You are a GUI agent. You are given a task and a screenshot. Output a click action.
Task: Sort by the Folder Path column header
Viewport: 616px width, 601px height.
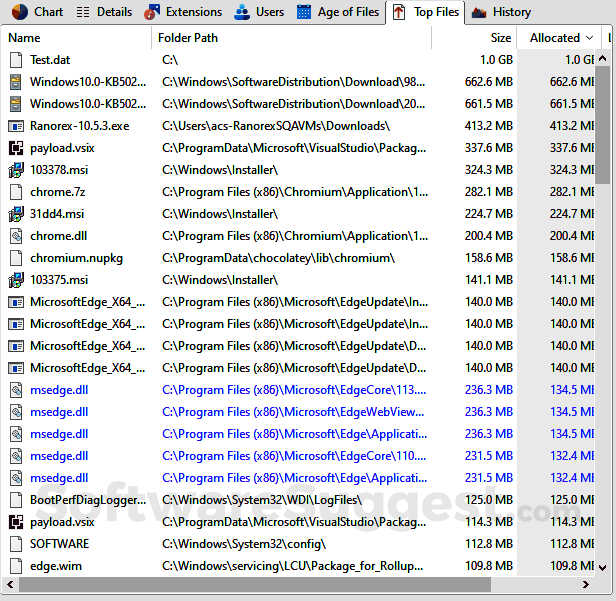292,38
